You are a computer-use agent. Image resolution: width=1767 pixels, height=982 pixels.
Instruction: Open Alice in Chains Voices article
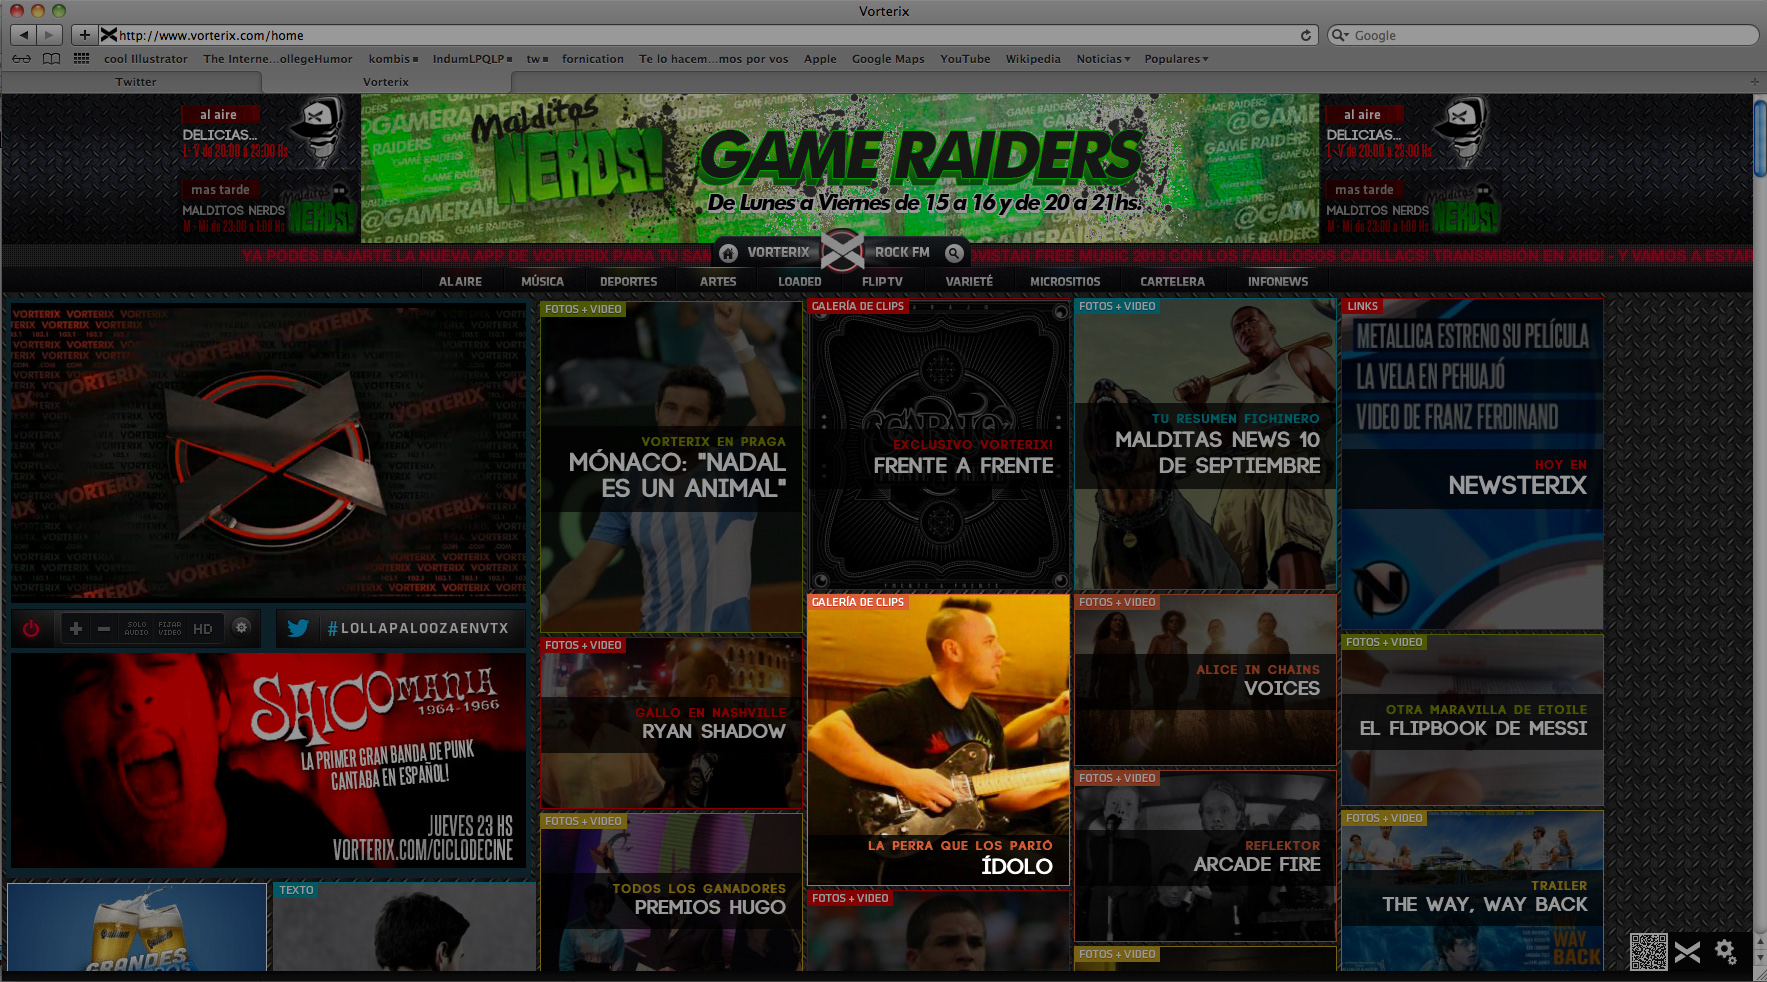click(x=1205, y=680)
